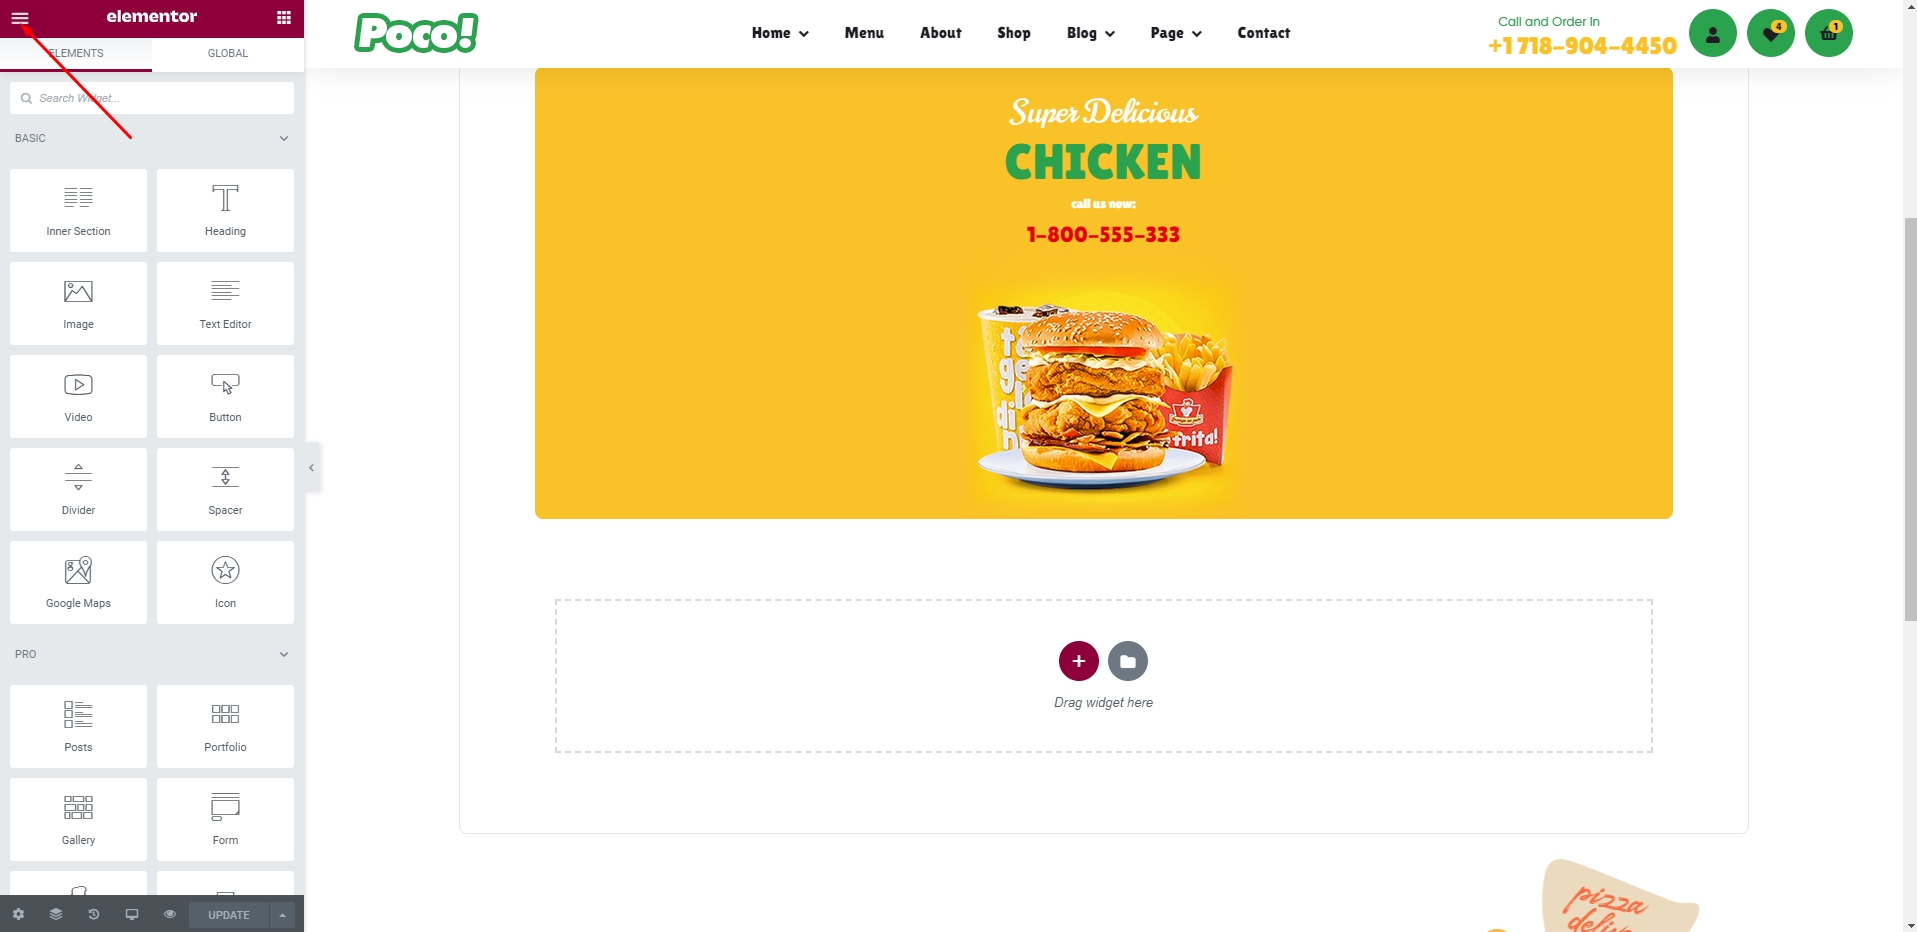Open the Navigator layers icon
1917x932 pixels.
tap(56, 914)
